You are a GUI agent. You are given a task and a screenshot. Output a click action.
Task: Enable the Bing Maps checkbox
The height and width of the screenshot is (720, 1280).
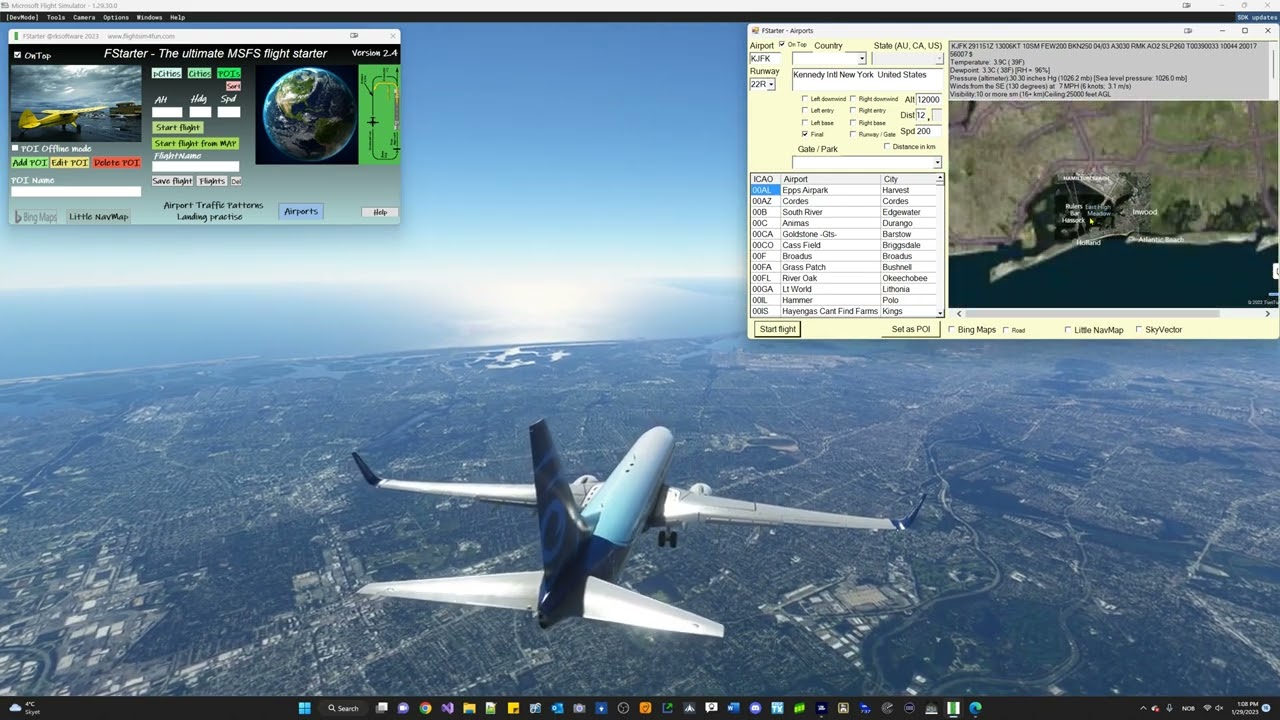point(952,329)
